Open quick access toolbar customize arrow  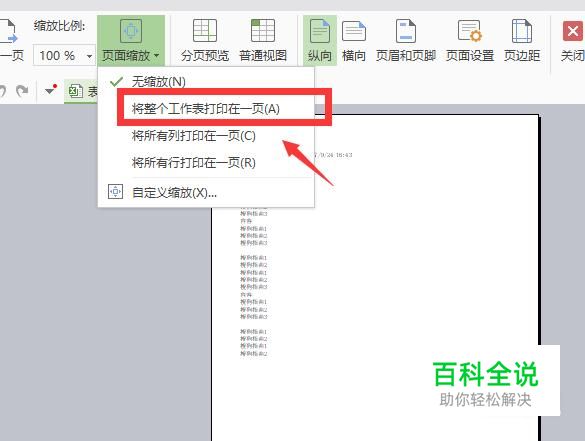coord(50,90)
